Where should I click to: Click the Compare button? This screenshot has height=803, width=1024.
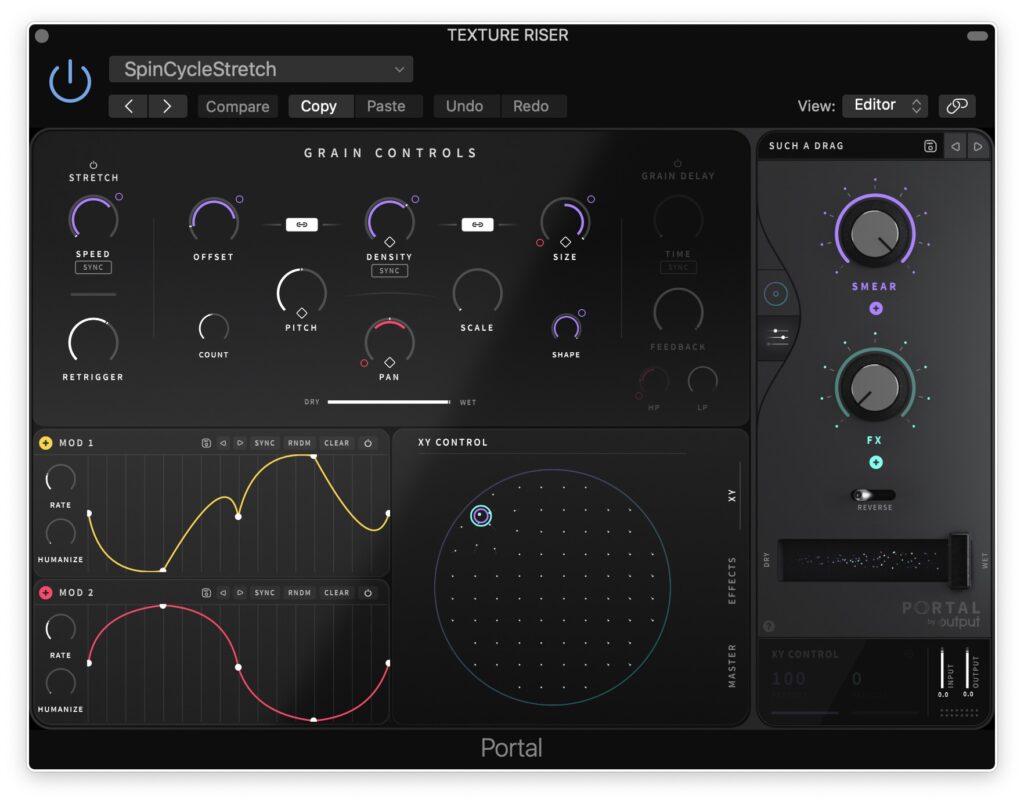pyautogui.click(x=237, y=106)
